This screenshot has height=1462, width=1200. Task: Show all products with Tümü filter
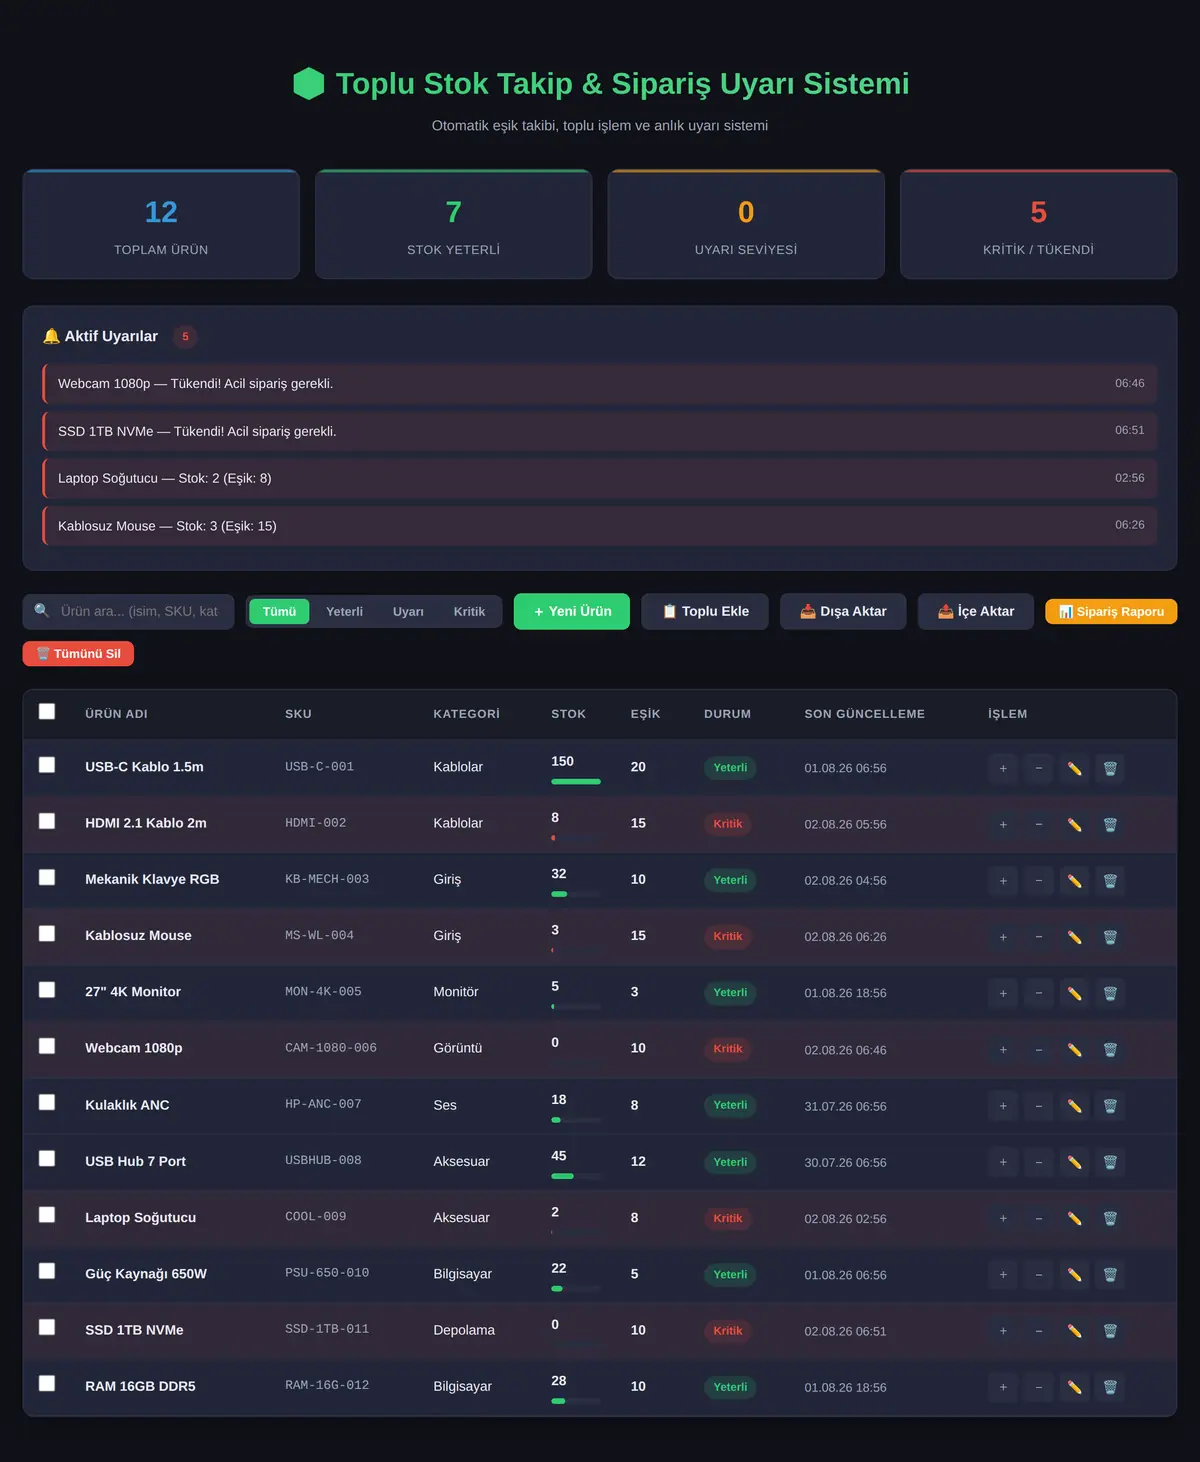(279, 612)
